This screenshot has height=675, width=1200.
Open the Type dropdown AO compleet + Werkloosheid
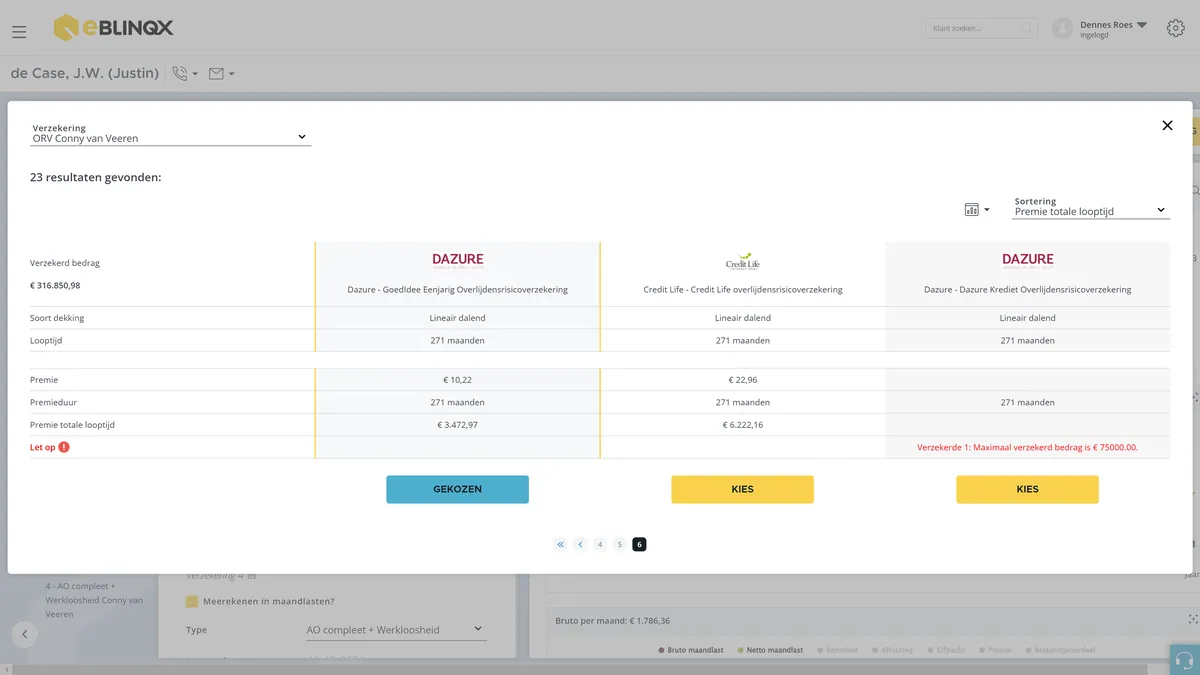[x=396, y=630]
